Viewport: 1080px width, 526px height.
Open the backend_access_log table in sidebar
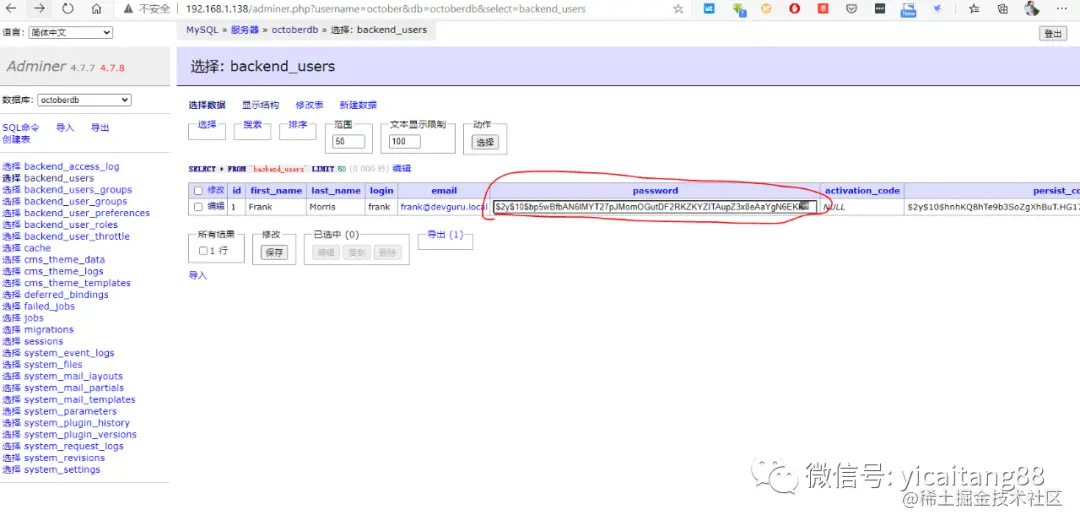point(72,167)
